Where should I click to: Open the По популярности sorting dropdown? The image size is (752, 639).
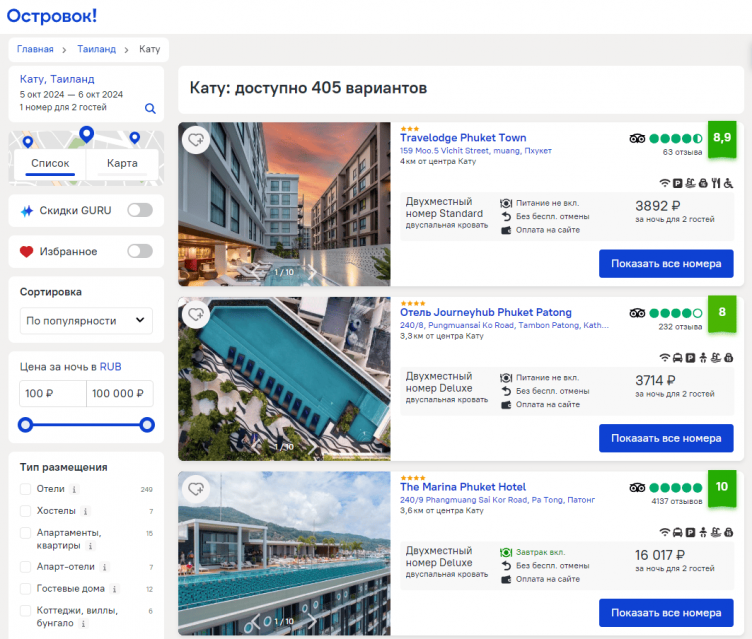(86, 321)
